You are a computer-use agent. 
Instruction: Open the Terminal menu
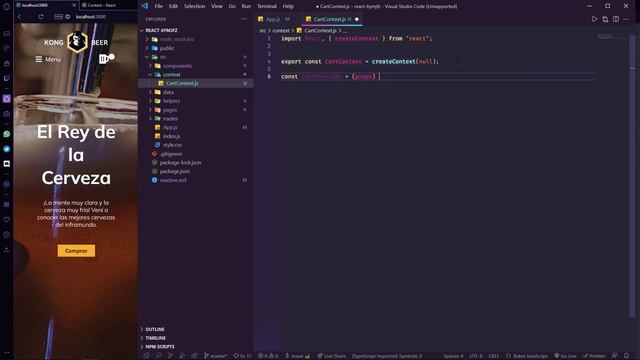pos(267,6)
